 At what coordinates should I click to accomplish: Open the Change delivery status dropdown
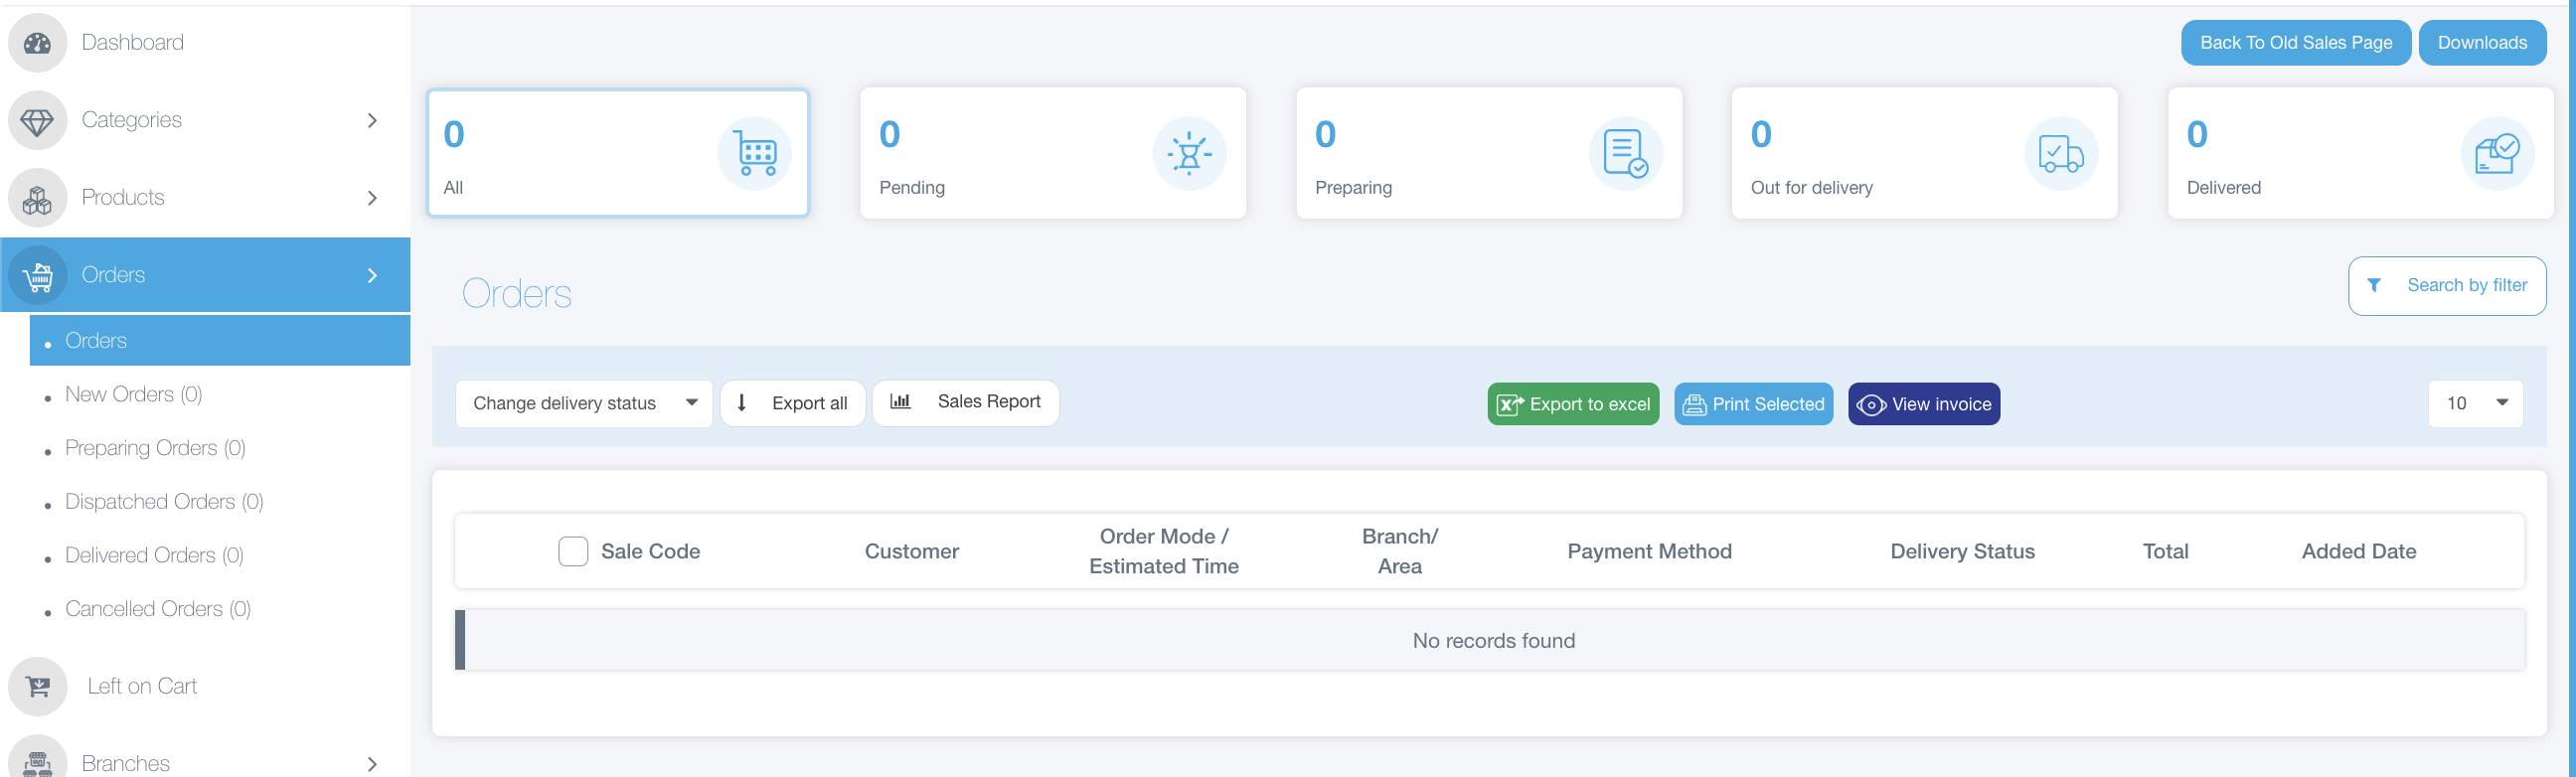coord(584,404)
